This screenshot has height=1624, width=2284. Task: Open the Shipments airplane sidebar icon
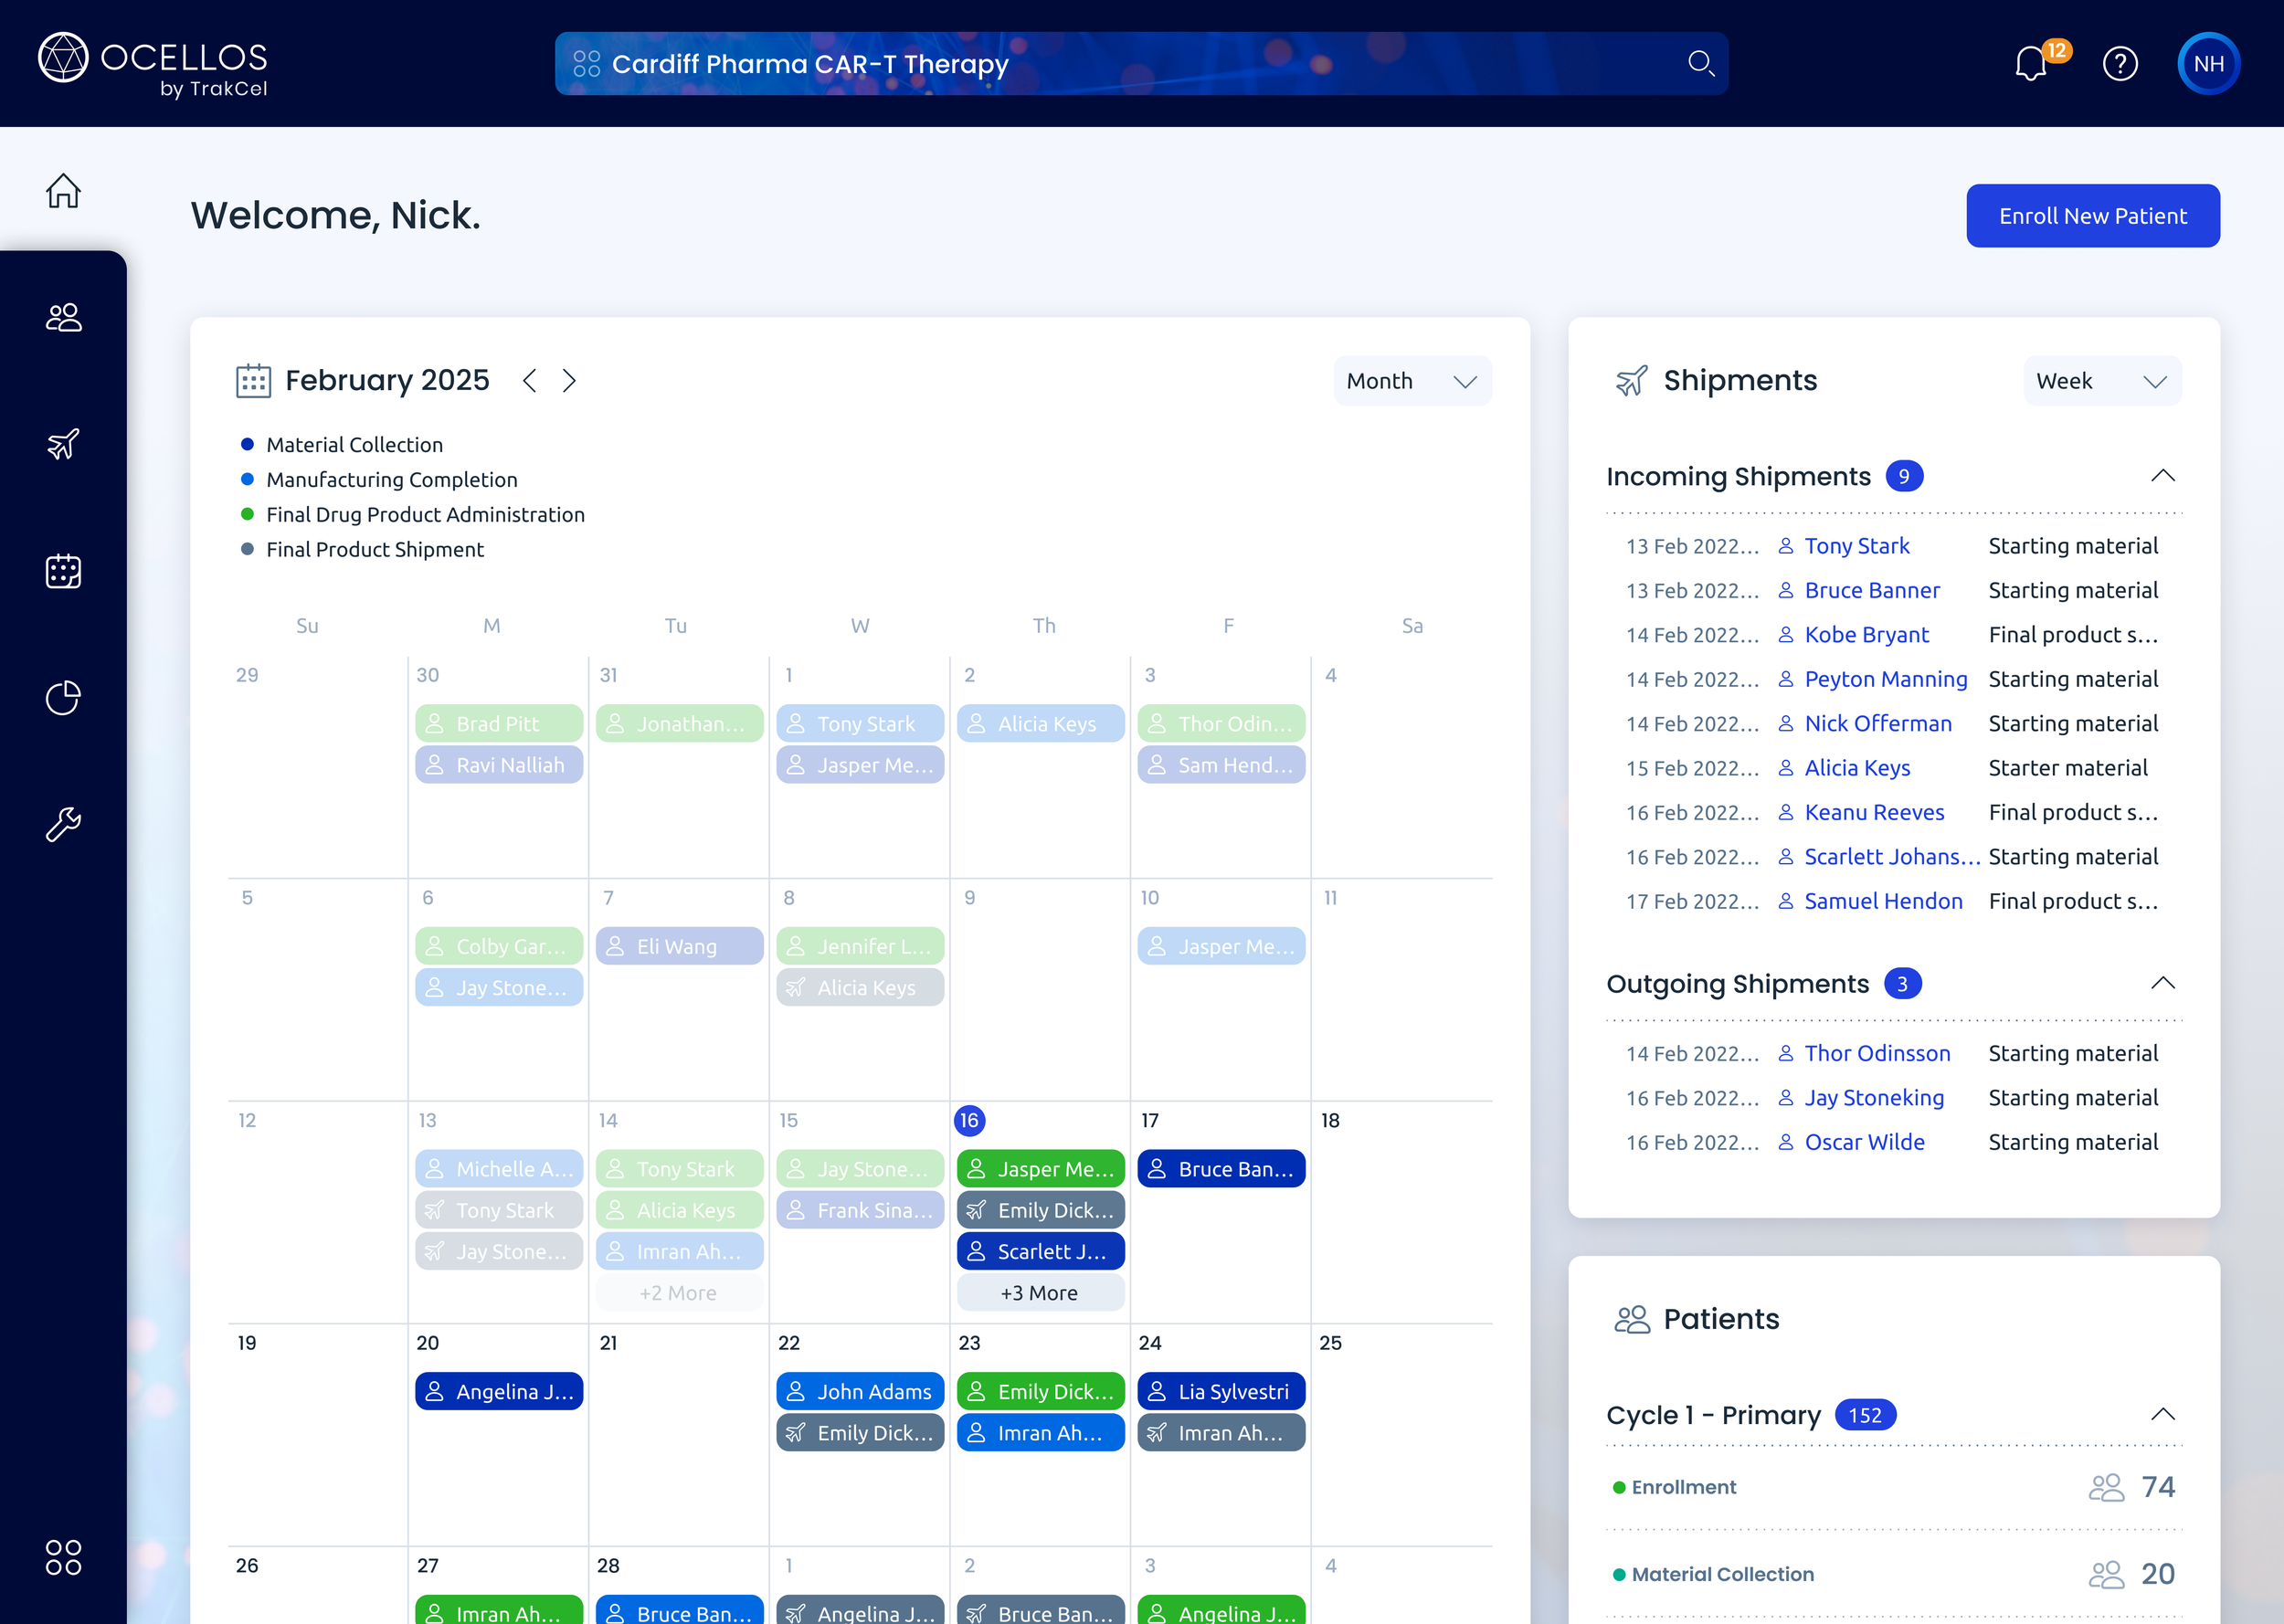(x=63, y=444)
